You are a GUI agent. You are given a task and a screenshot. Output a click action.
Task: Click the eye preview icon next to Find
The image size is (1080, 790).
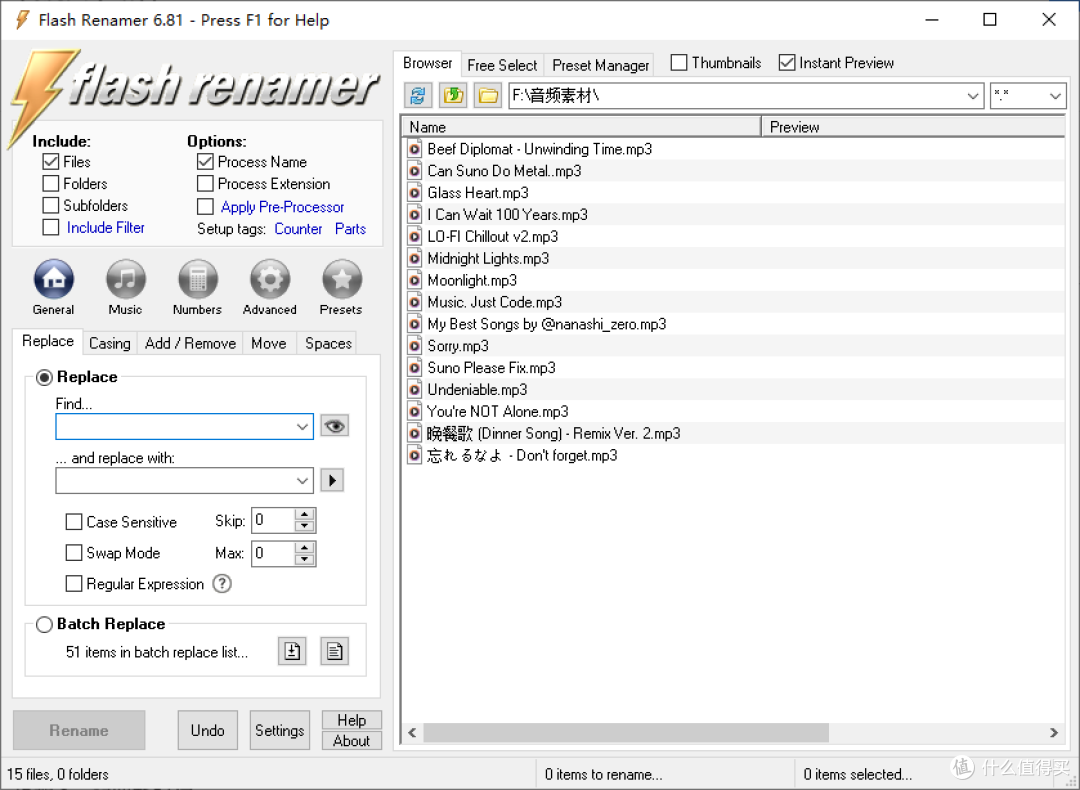tap(335, 426)
